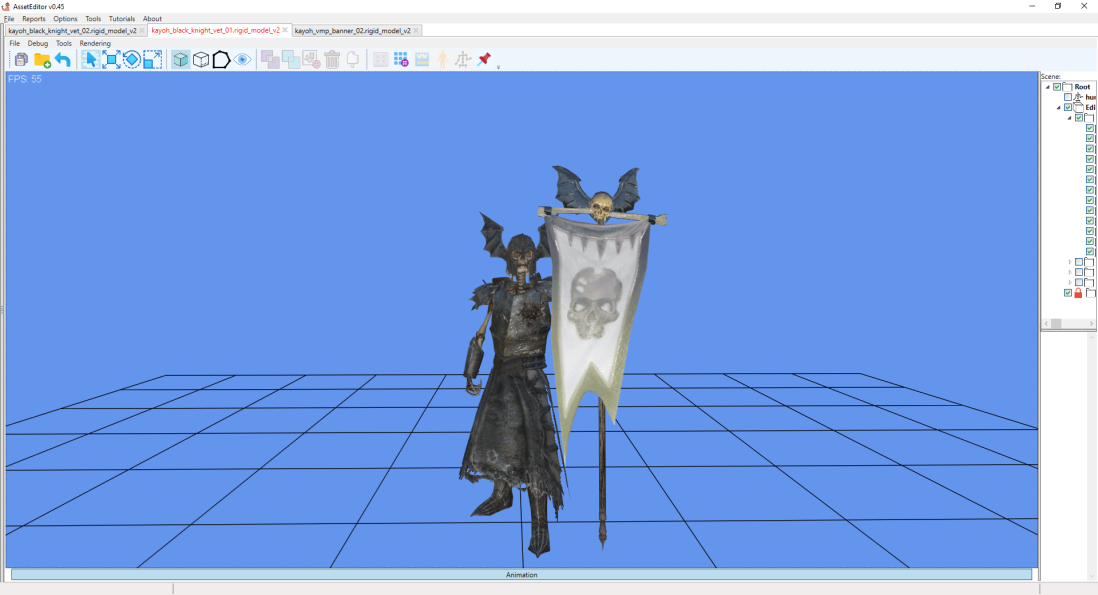This screenshot has width=1098, height=595.
Task: Uncheck the Root node checkbox
Action: [x=1057, y=87]
